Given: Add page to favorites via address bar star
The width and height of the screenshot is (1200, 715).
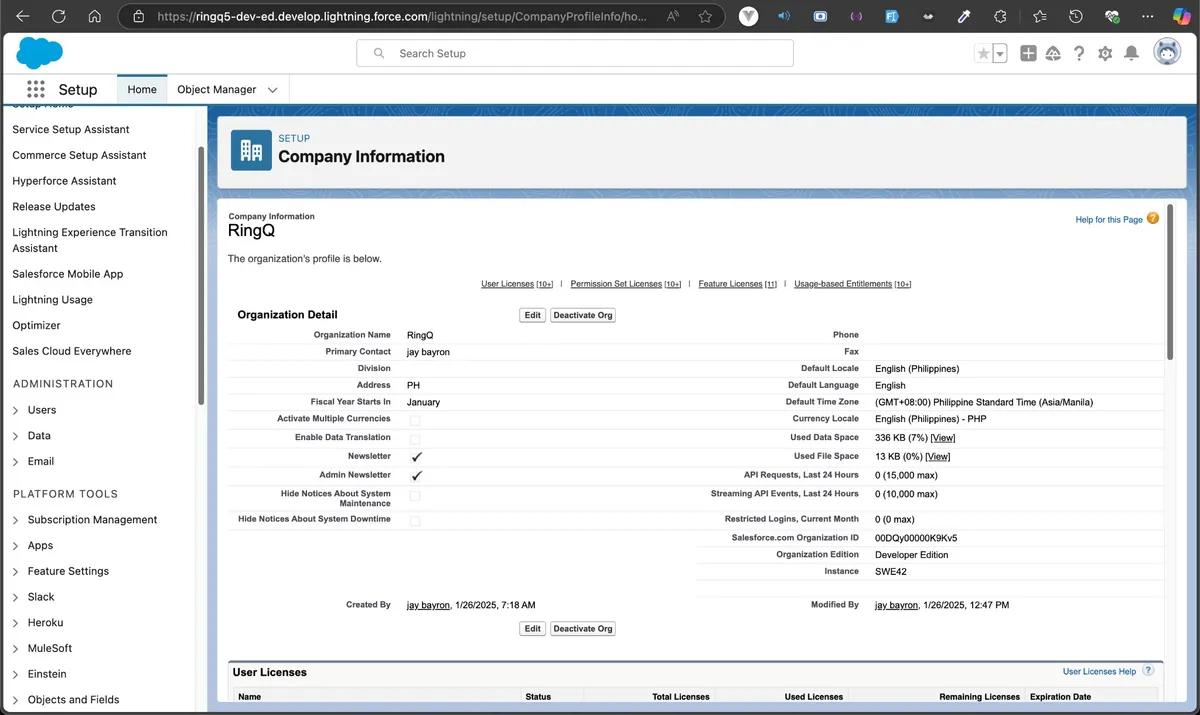Looking at the screenshot, I should [x=705, y=17].
